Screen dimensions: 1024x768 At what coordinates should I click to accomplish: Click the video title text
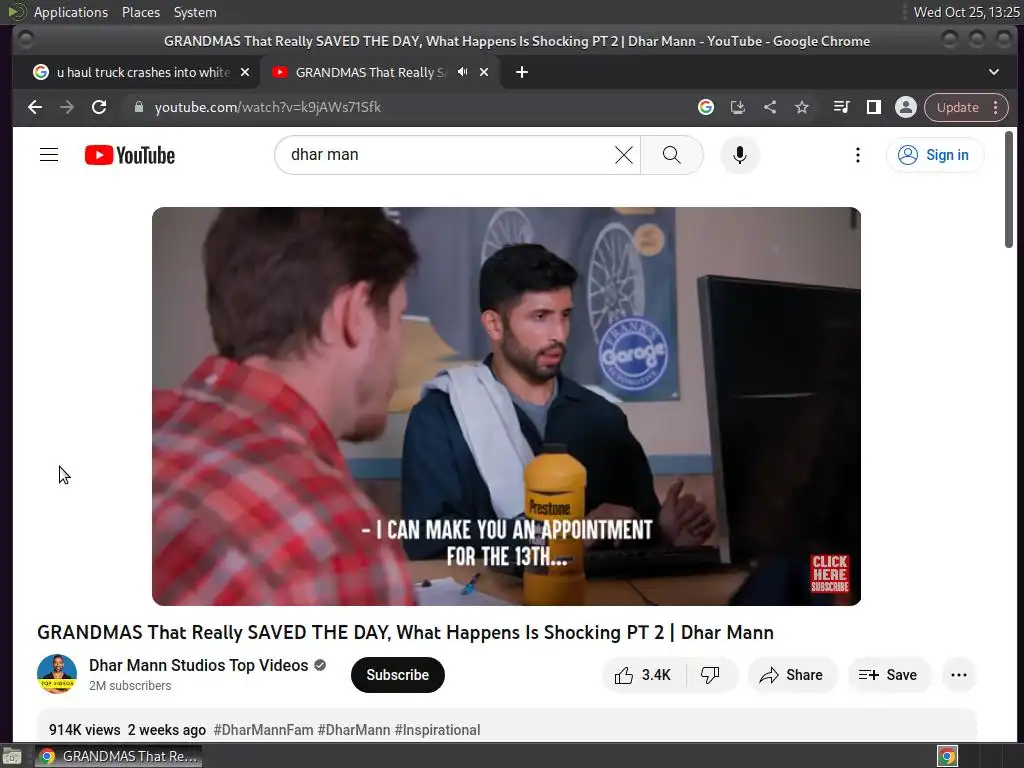pos(406,632)
